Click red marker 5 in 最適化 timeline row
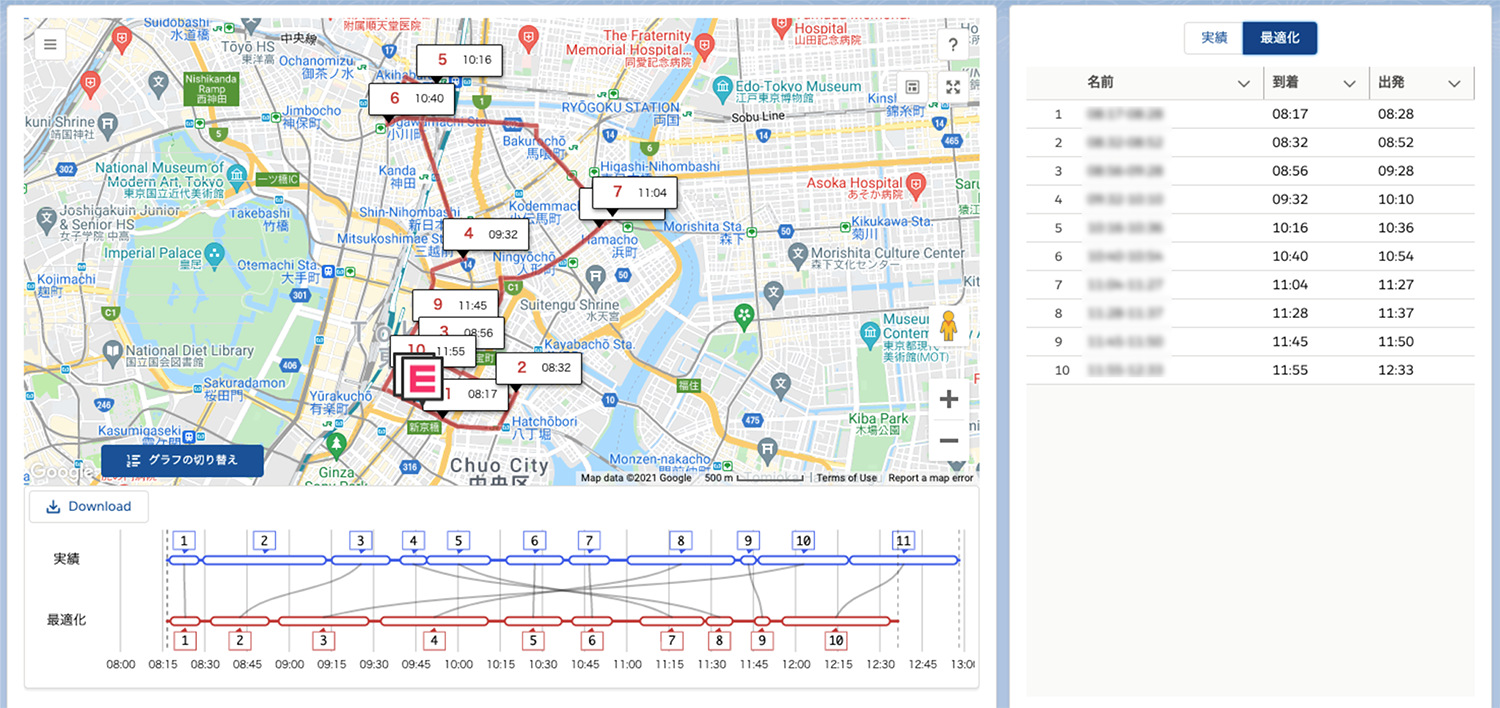Viewport: 1500px width, 708px height. (533, 640)
